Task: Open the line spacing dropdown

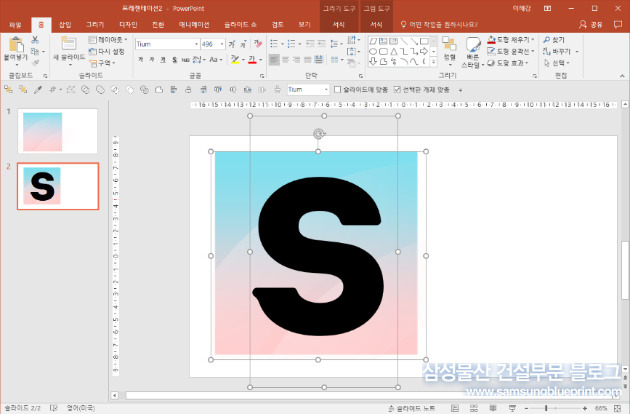Action: (x=335, y=43)
